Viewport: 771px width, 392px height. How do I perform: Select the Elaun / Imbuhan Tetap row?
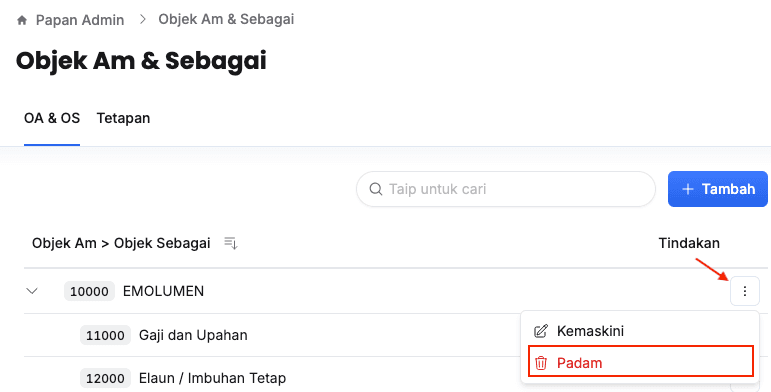272,378
